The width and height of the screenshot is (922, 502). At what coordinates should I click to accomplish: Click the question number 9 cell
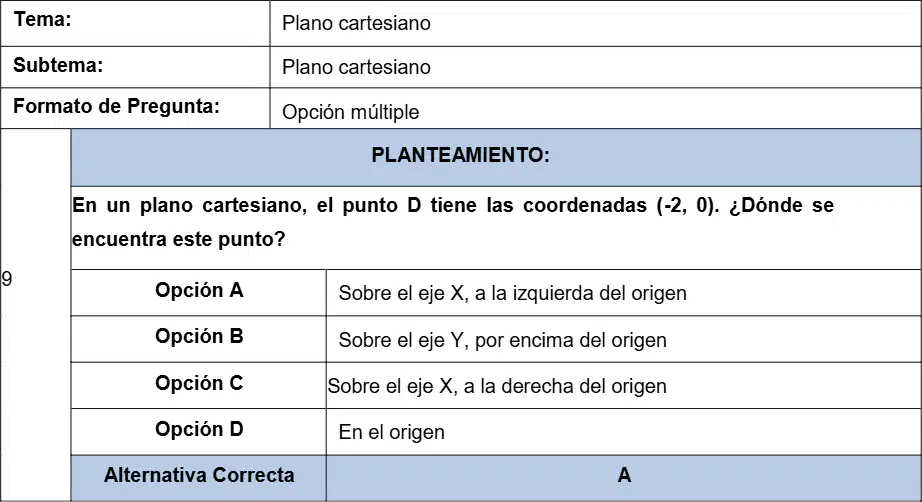coord(35,314)
